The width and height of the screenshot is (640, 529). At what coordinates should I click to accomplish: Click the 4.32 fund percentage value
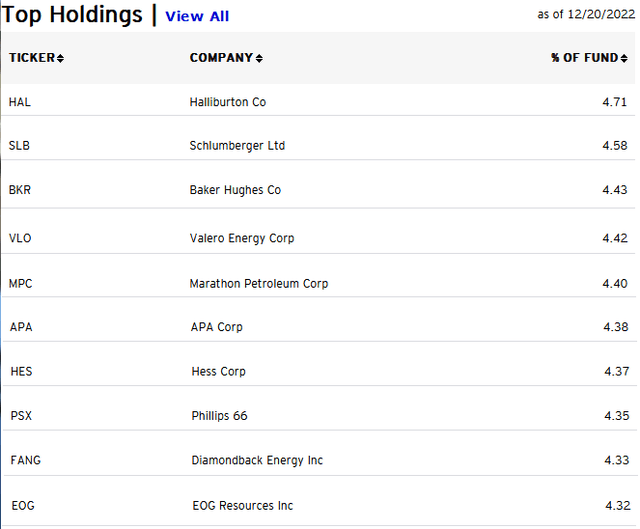[x=618, y=506]
